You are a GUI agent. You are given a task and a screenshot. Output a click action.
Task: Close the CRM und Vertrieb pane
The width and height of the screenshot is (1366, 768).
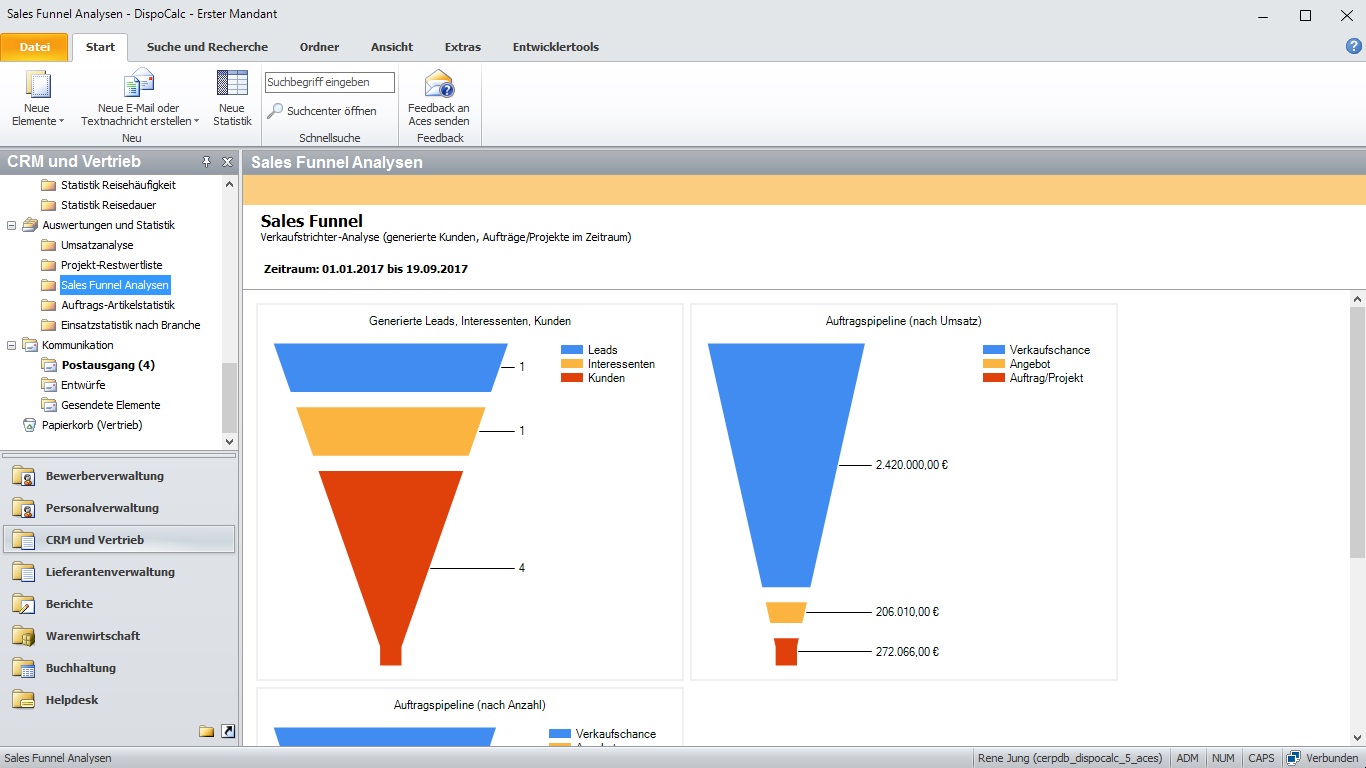(x=227, y=162)
